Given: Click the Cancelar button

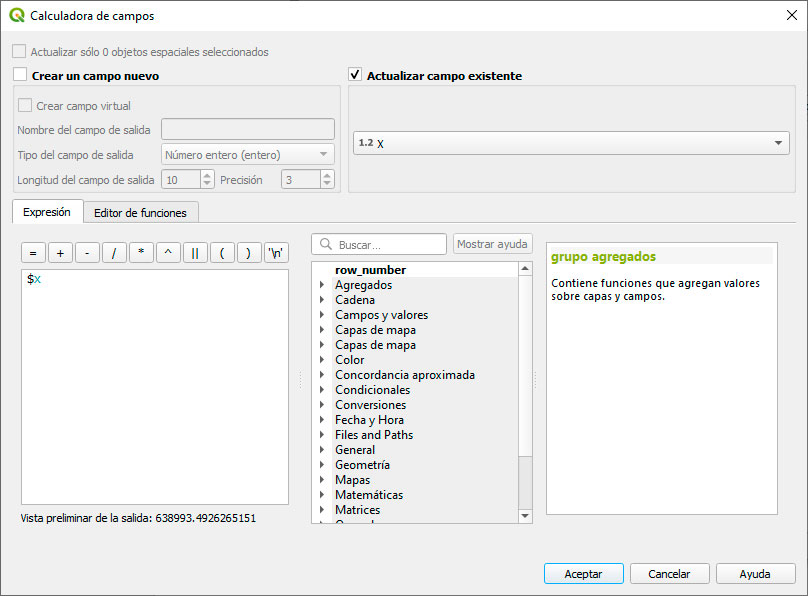Looking at the screenshot, I should point(669,574).
